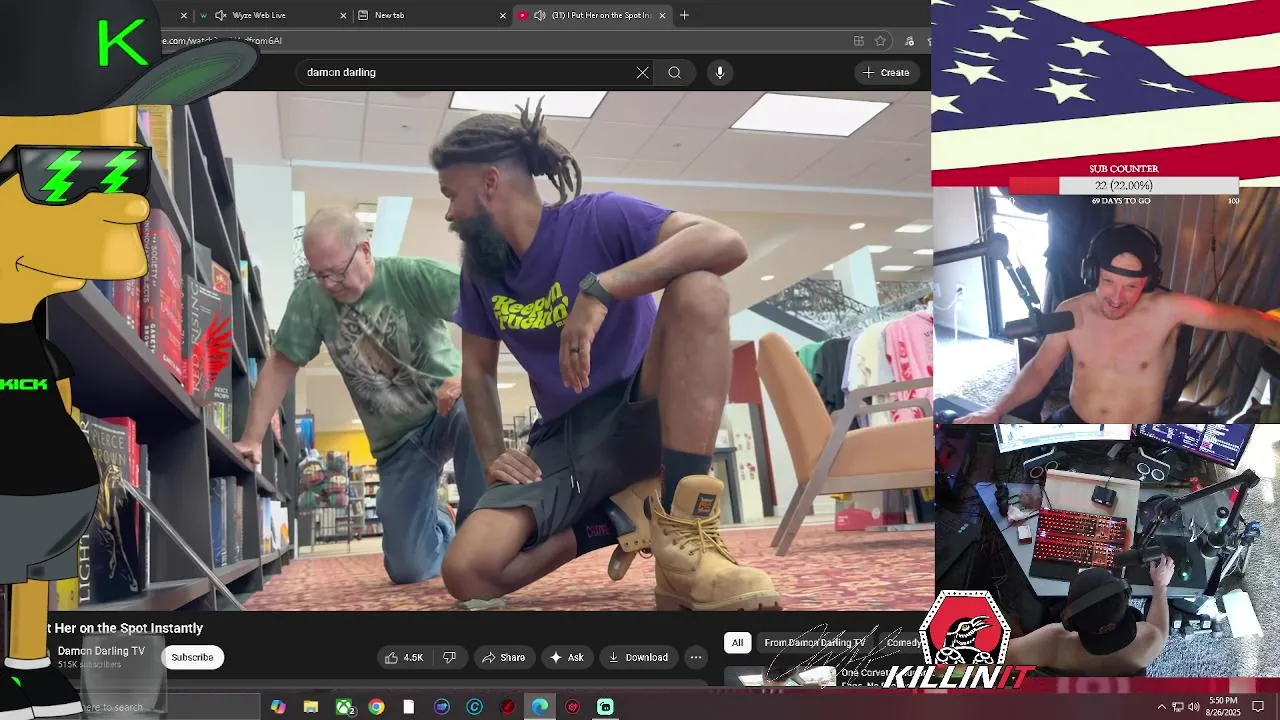
Task: Open the red swirl app on taskbar
Action: click(507, 707)
